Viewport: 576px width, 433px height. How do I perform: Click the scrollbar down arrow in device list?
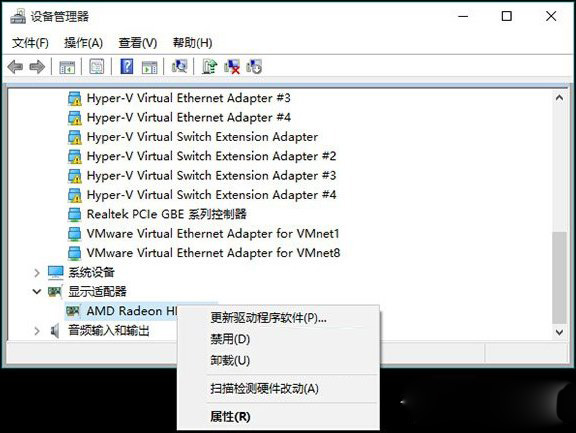(559, 332)
